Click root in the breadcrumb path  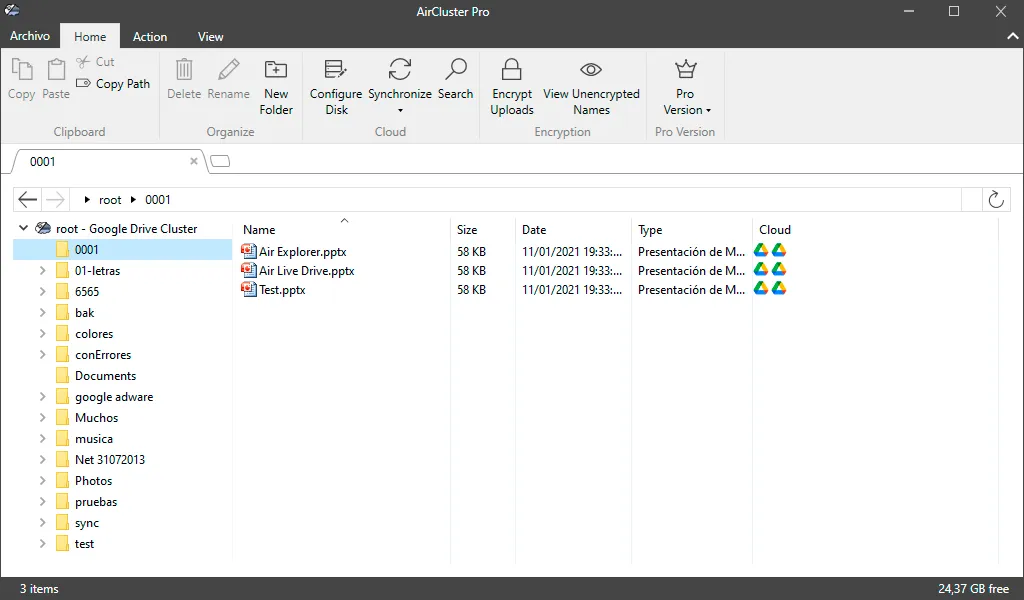coord(110,200)
